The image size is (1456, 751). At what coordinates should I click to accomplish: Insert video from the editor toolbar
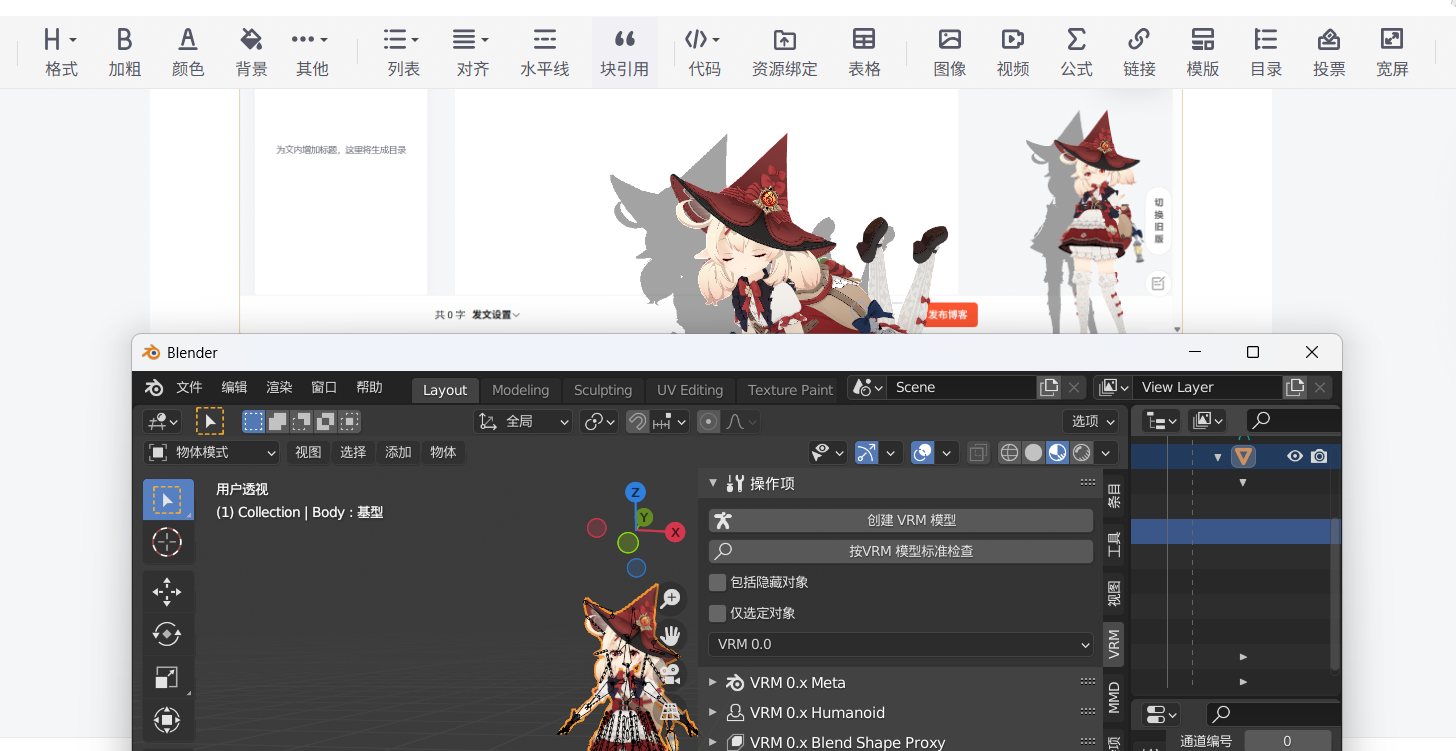pyautogui.click(x=1013, y=52)
